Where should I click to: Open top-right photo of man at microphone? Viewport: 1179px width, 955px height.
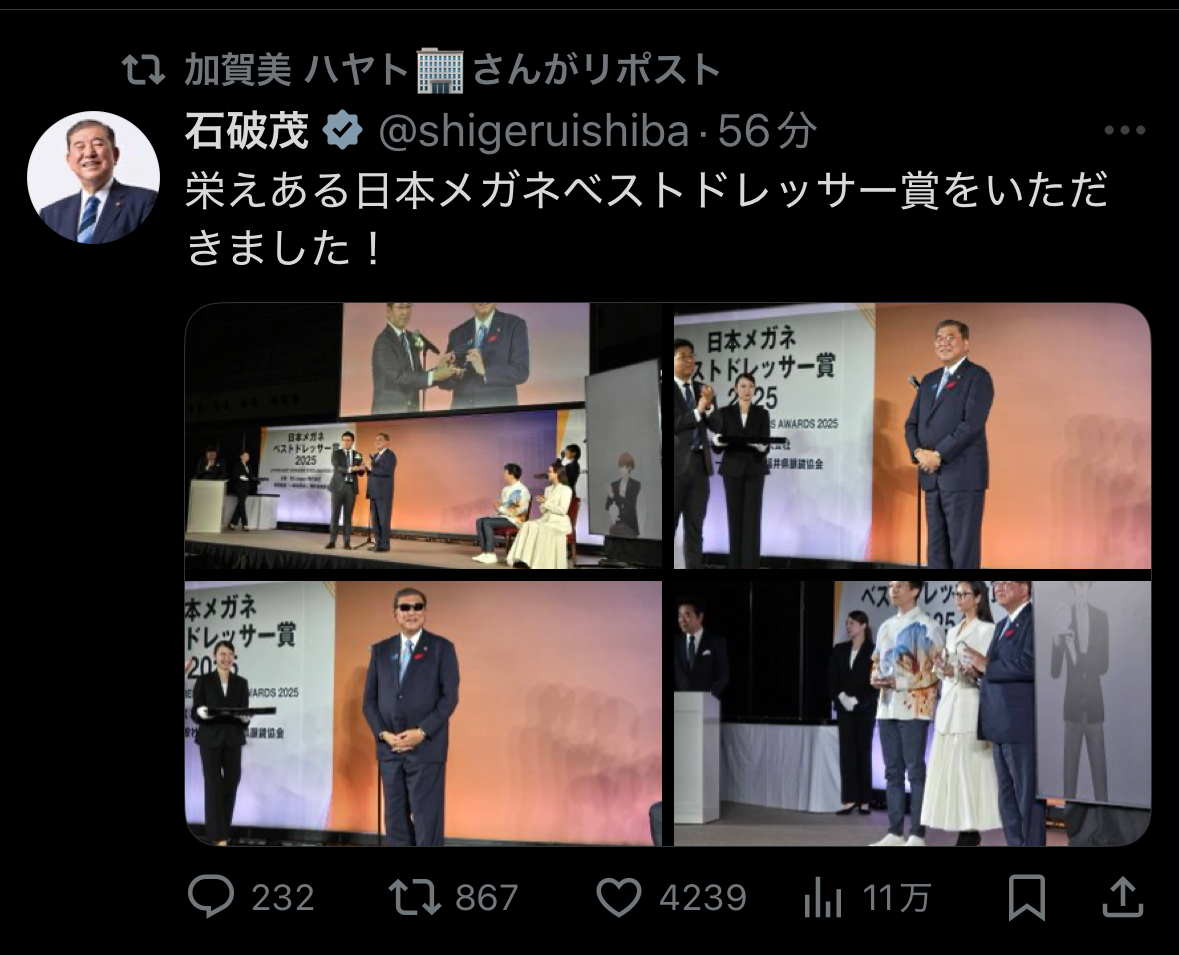[x=912, y=435]
